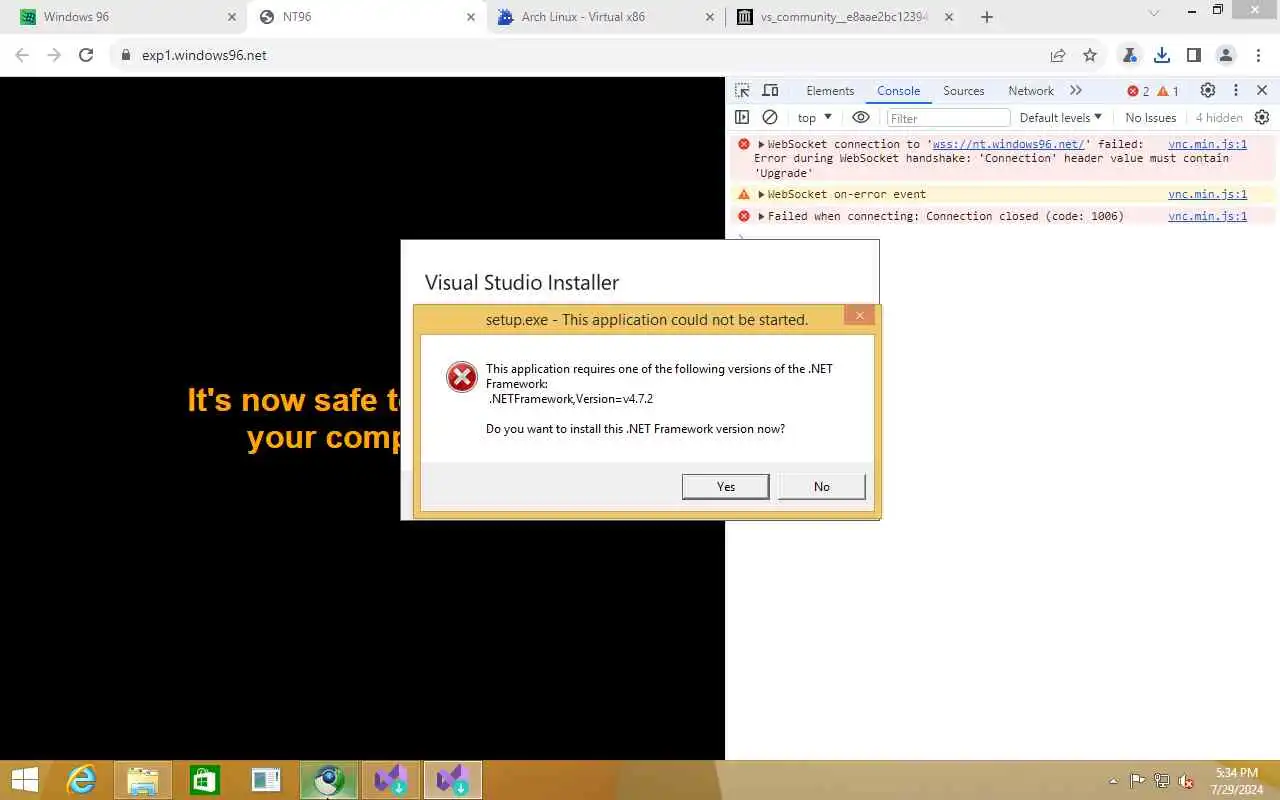
Task: Reload the current page
Action: [86, 55]
